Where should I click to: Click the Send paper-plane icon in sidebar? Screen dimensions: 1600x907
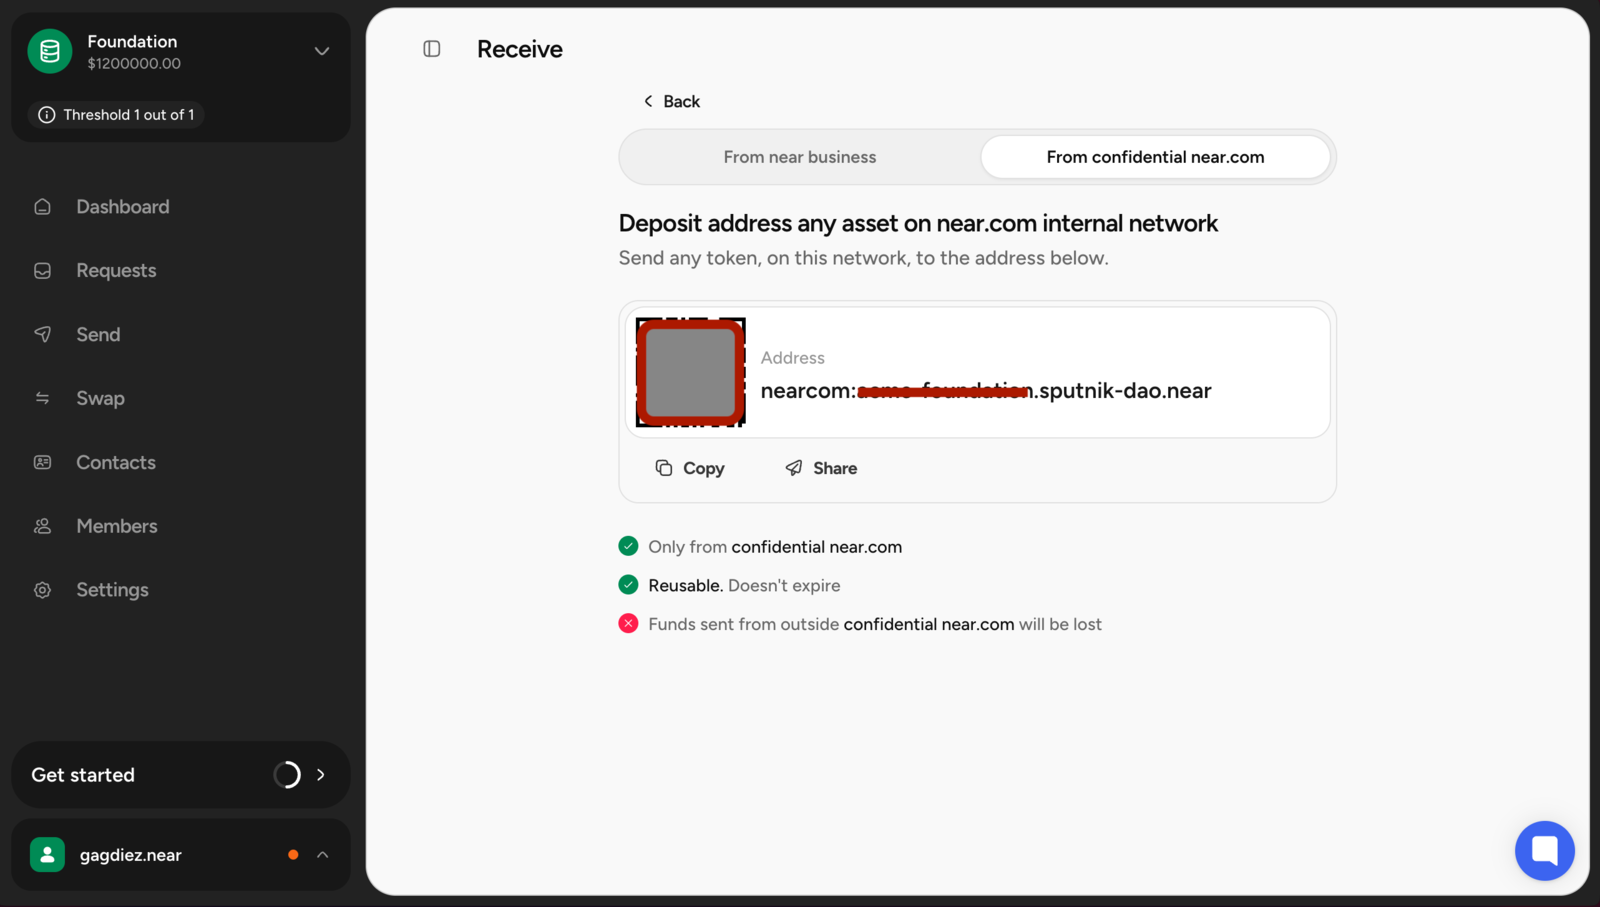[x=42, y=335]
